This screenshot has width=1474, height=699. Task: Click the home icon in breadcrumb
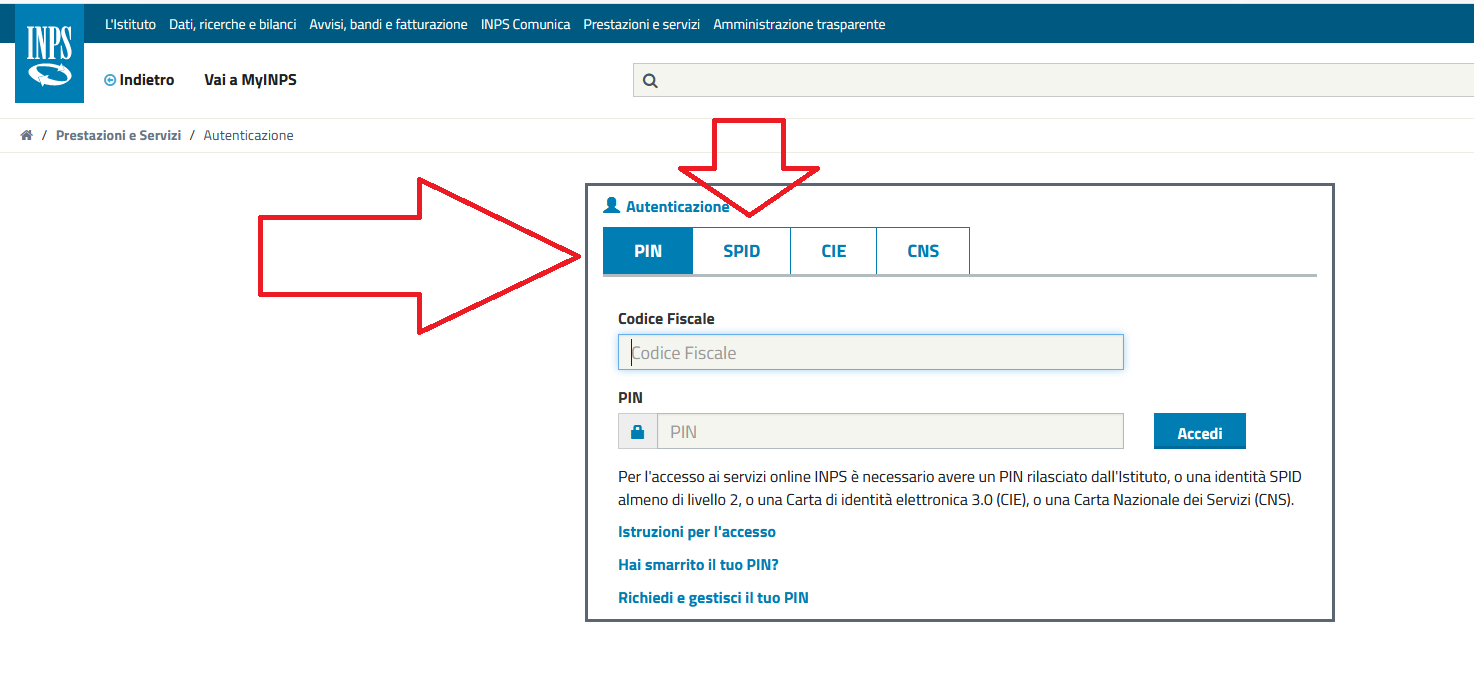(27, 135)
